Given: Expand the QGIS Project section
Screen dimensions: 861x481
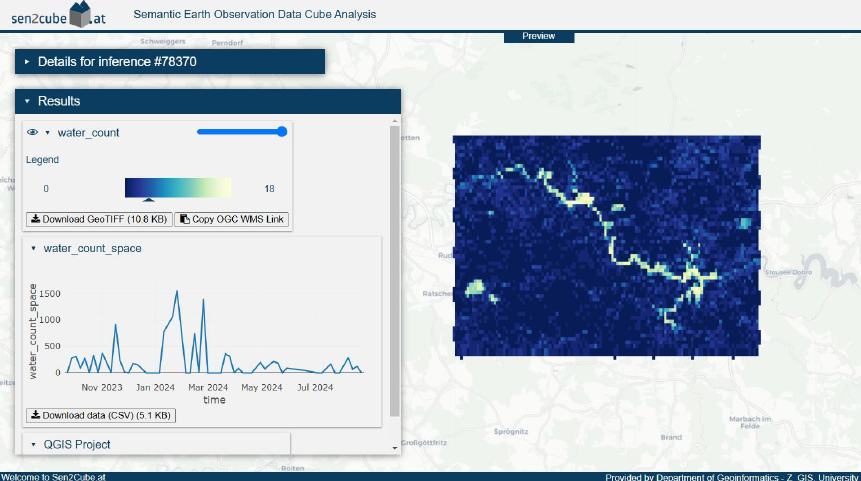Looking at the screenshot, I should pos(33,444).
